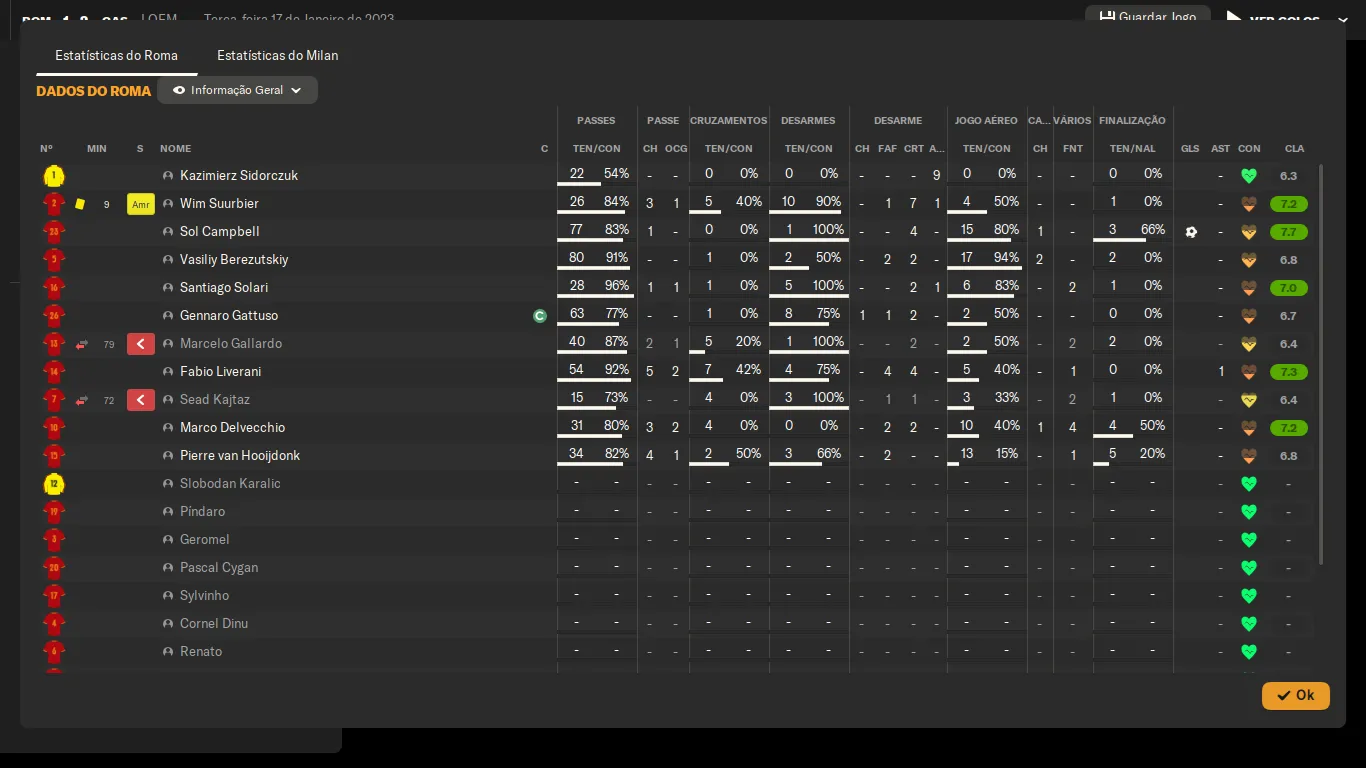Image resolution: width=1366 pixels, height=768 pixels.
Task: Click Sead Kajtaz's substitution swap arrows icon
Action: click(82, 400)
